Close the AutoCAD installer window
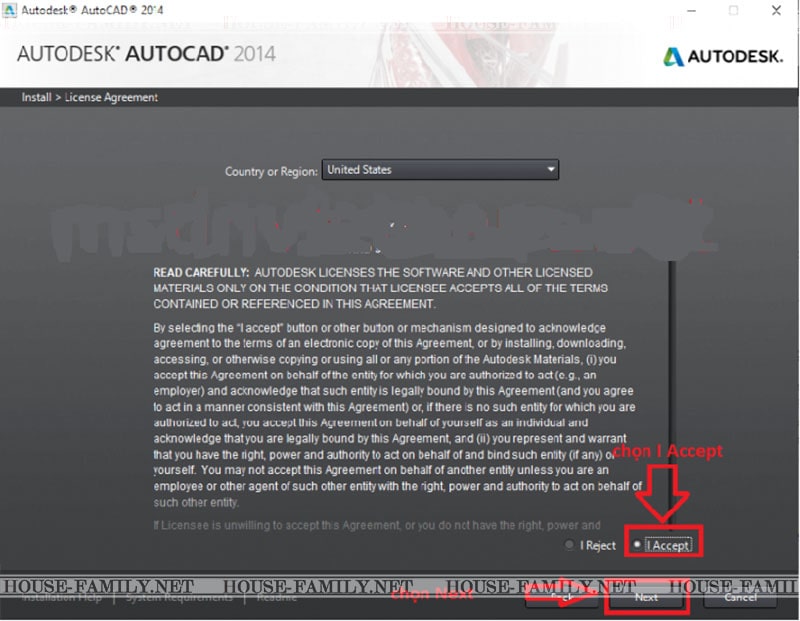This screenshot has width=800, height=621. (777, 10)
